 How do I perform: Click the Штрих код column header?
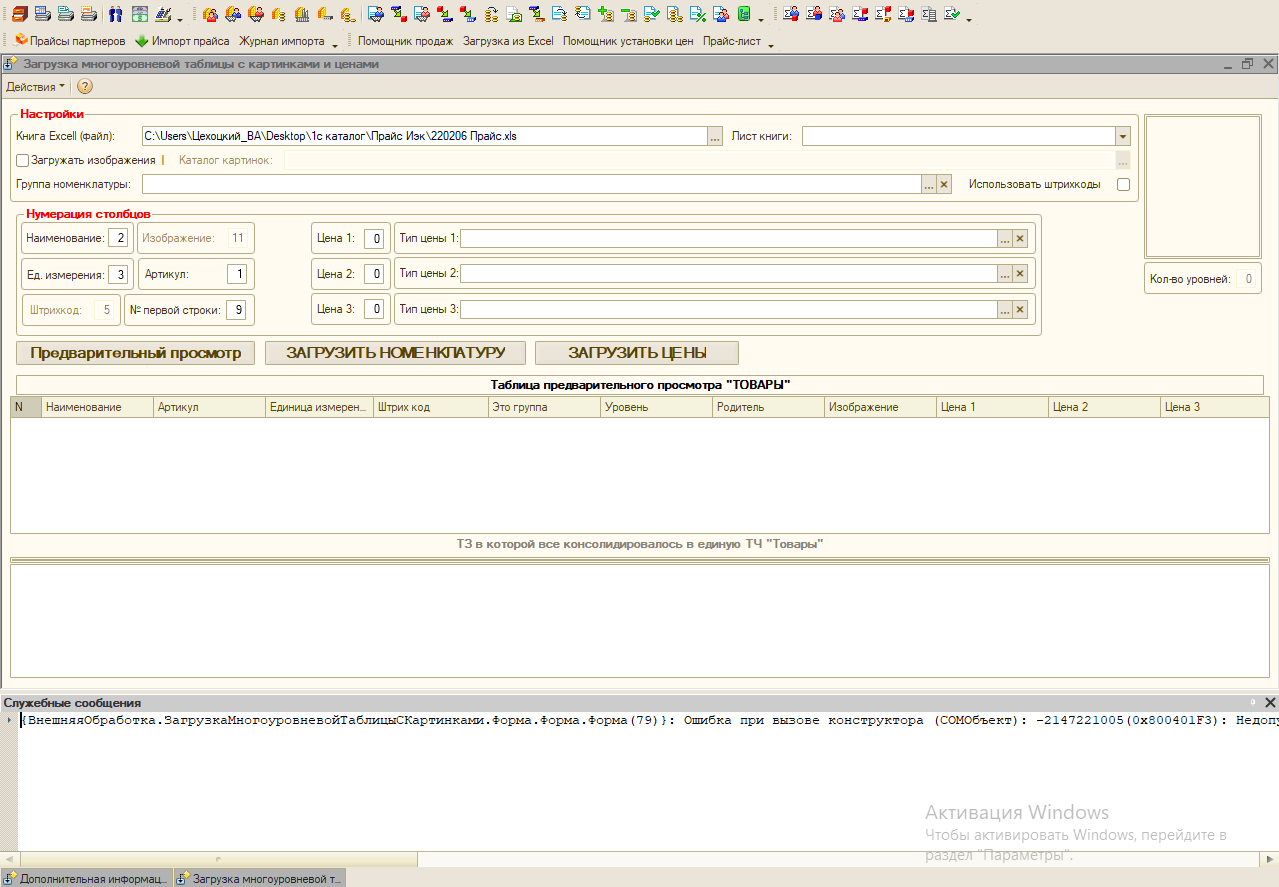click(x=433, y=407)
